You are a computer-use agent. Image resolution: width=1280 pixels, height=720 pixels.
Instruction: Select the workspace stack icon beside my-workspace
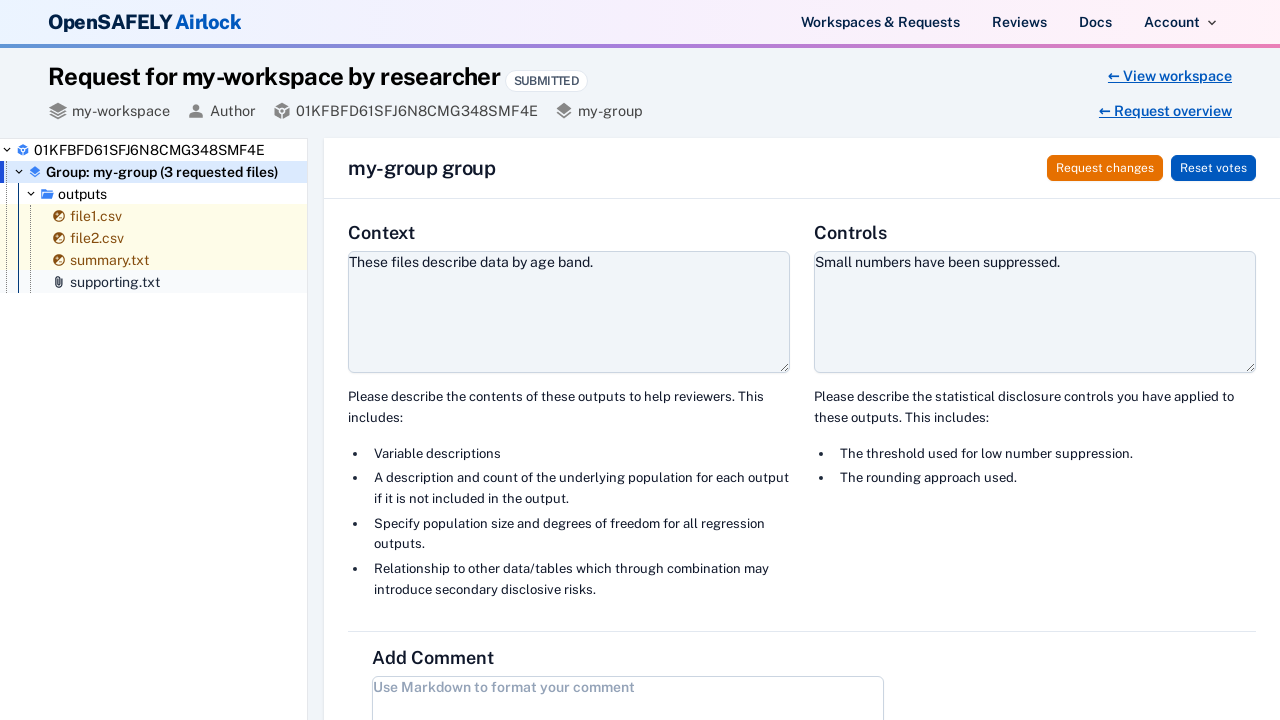57,111
